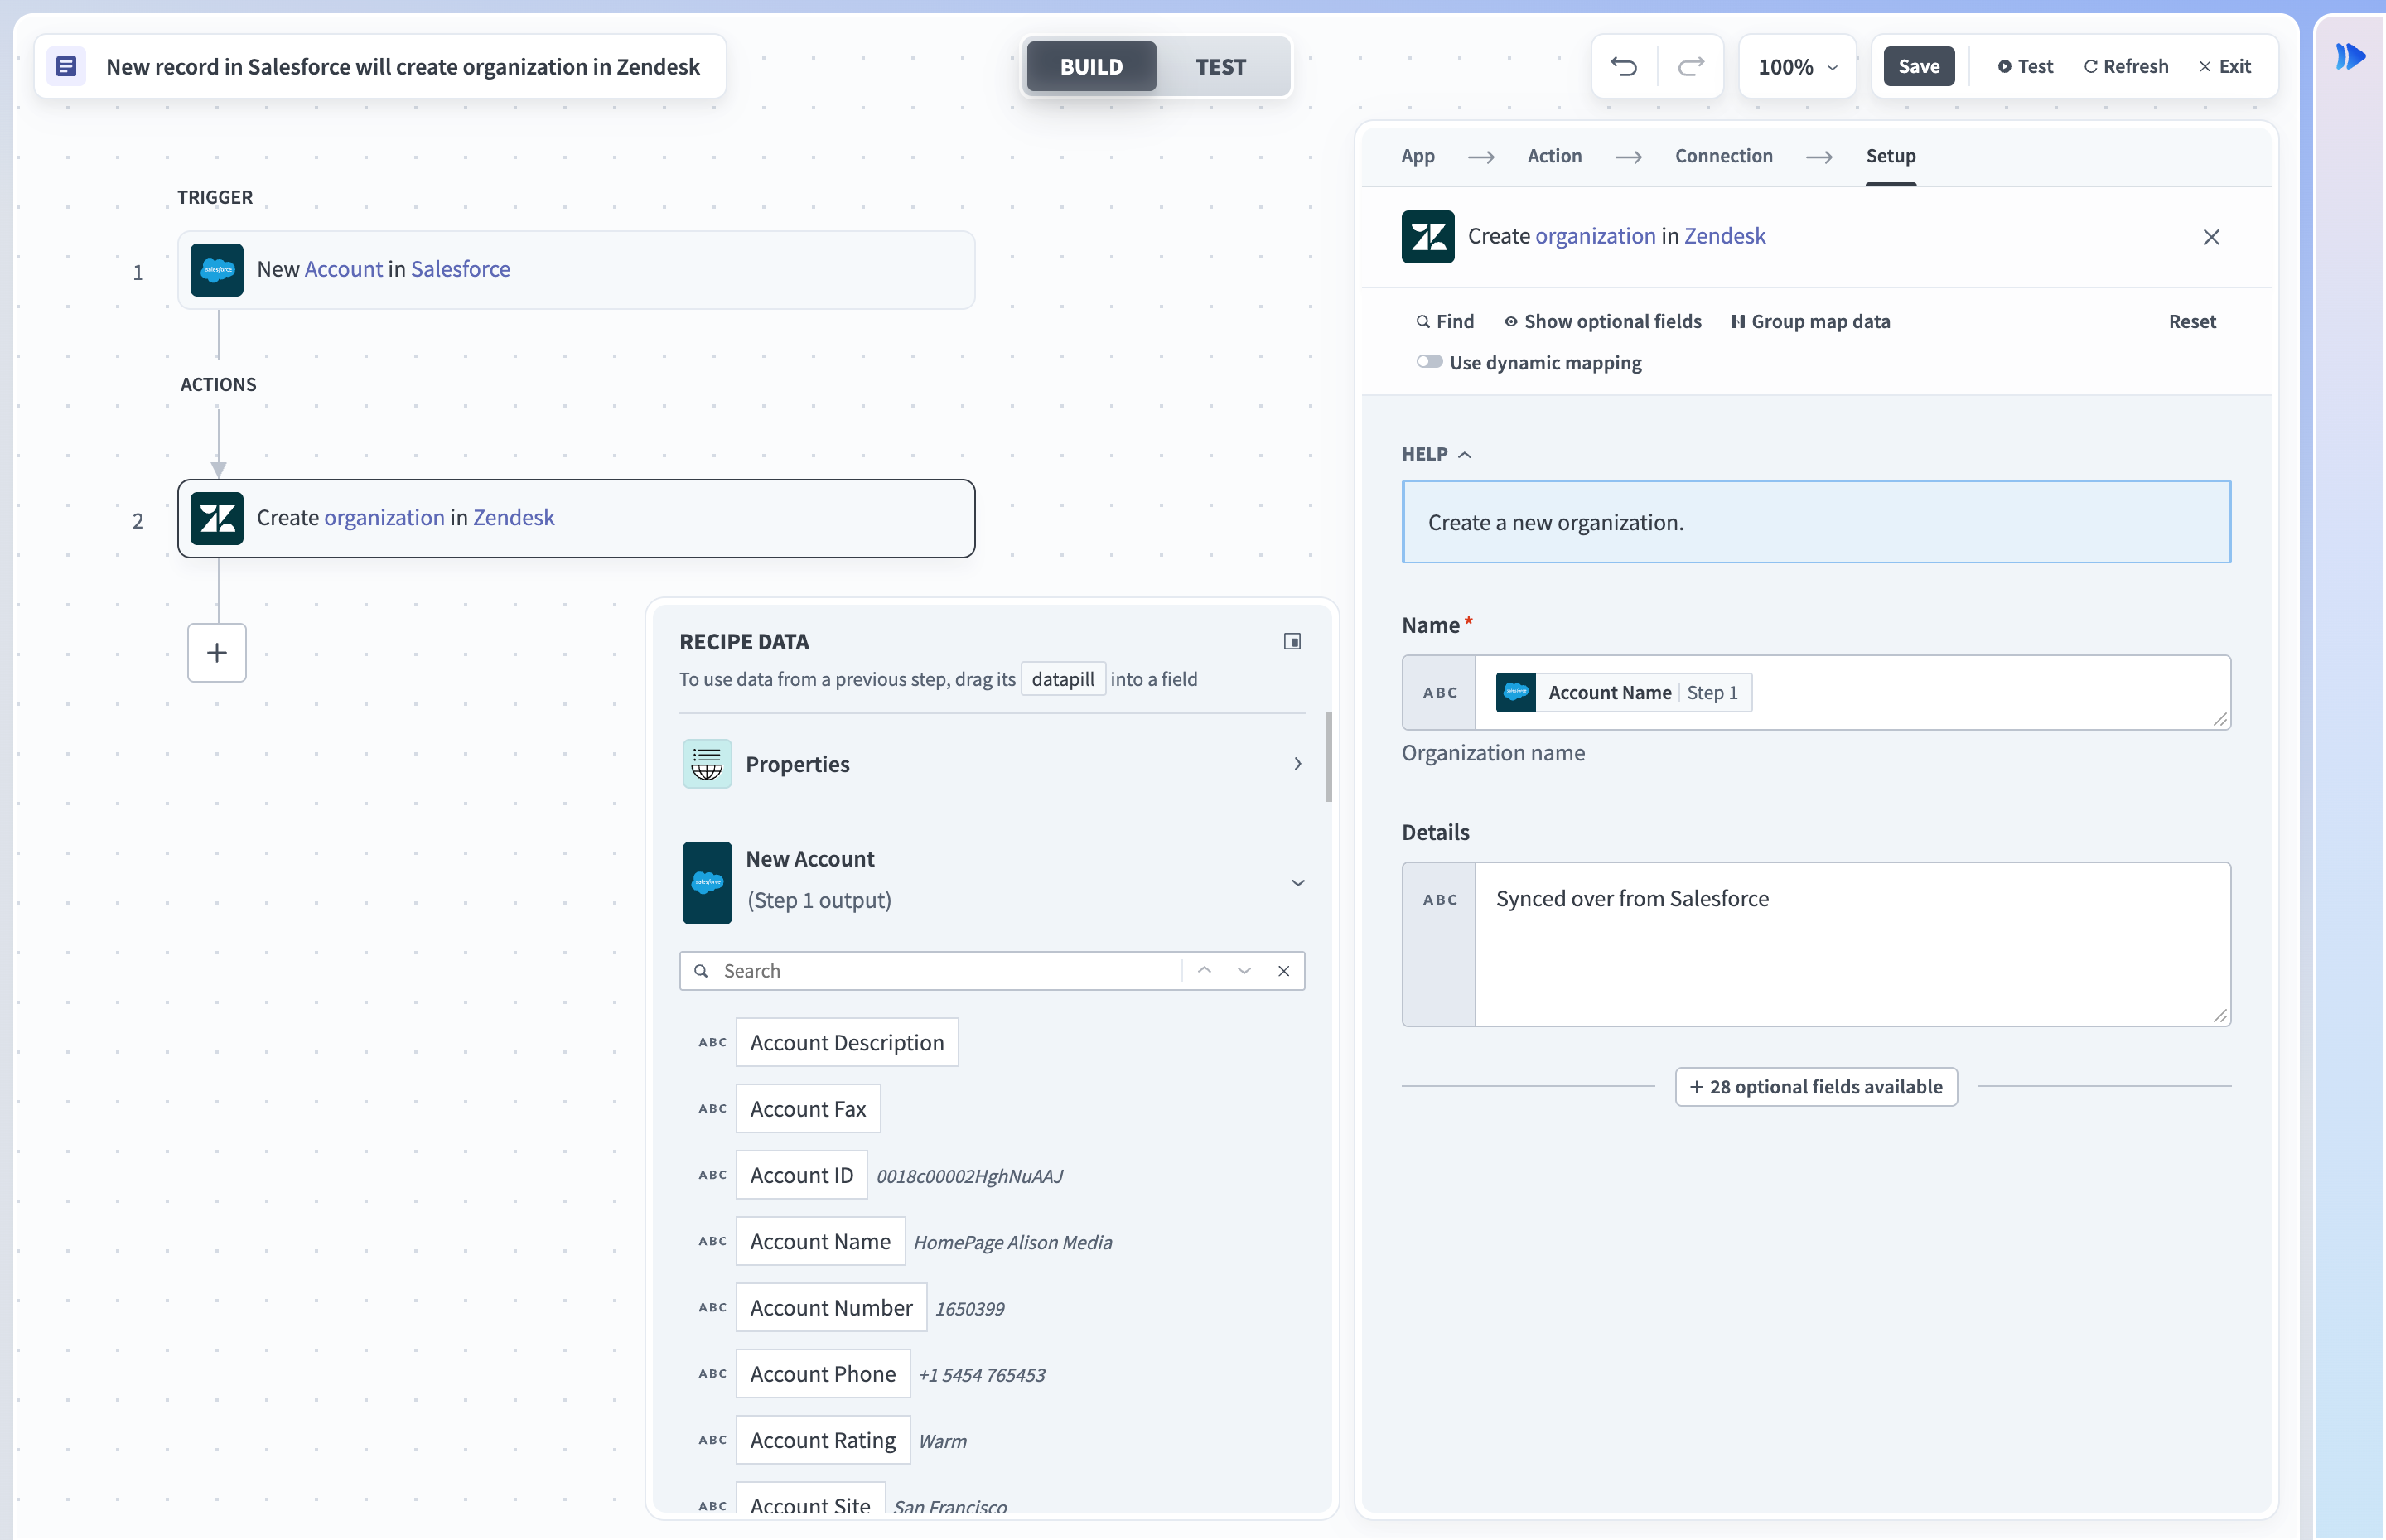Select the New Account trigger step card
The width and height of the screenshot is (2386, 1540).
tap(576, 270)
